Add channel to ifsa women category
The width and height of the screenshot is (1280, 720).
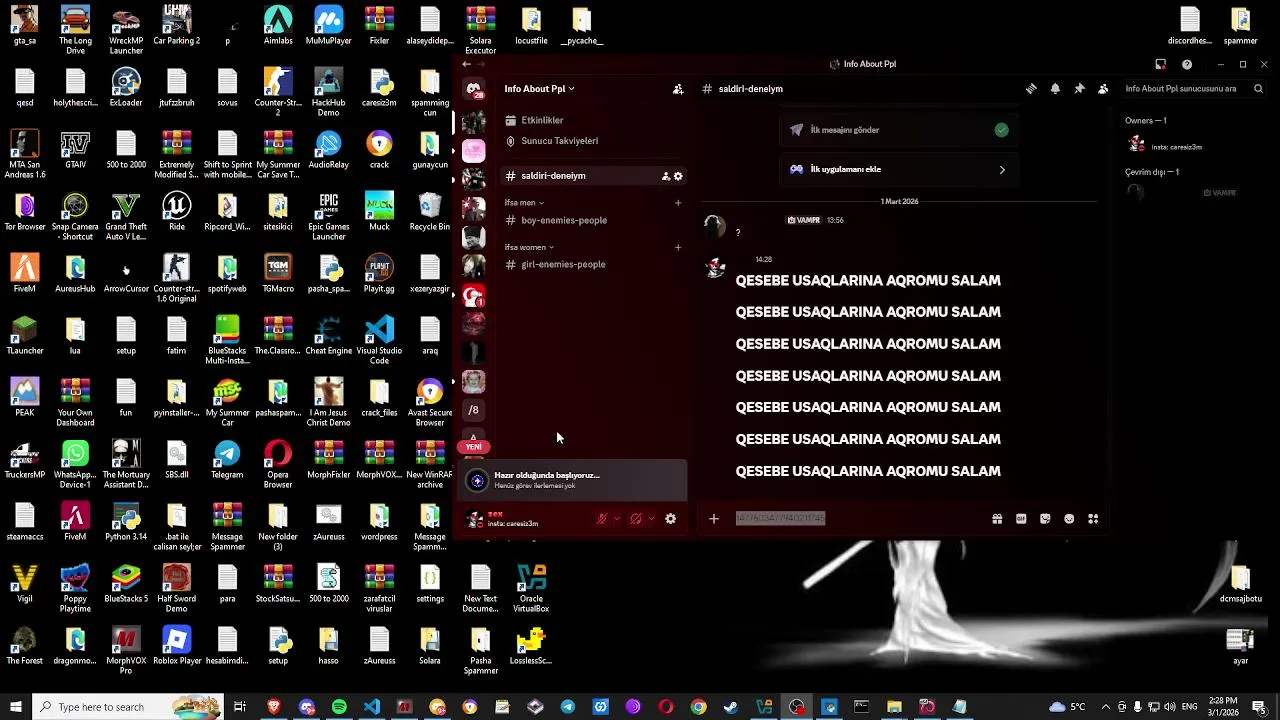pyautogui.click(x=678, y=247)
